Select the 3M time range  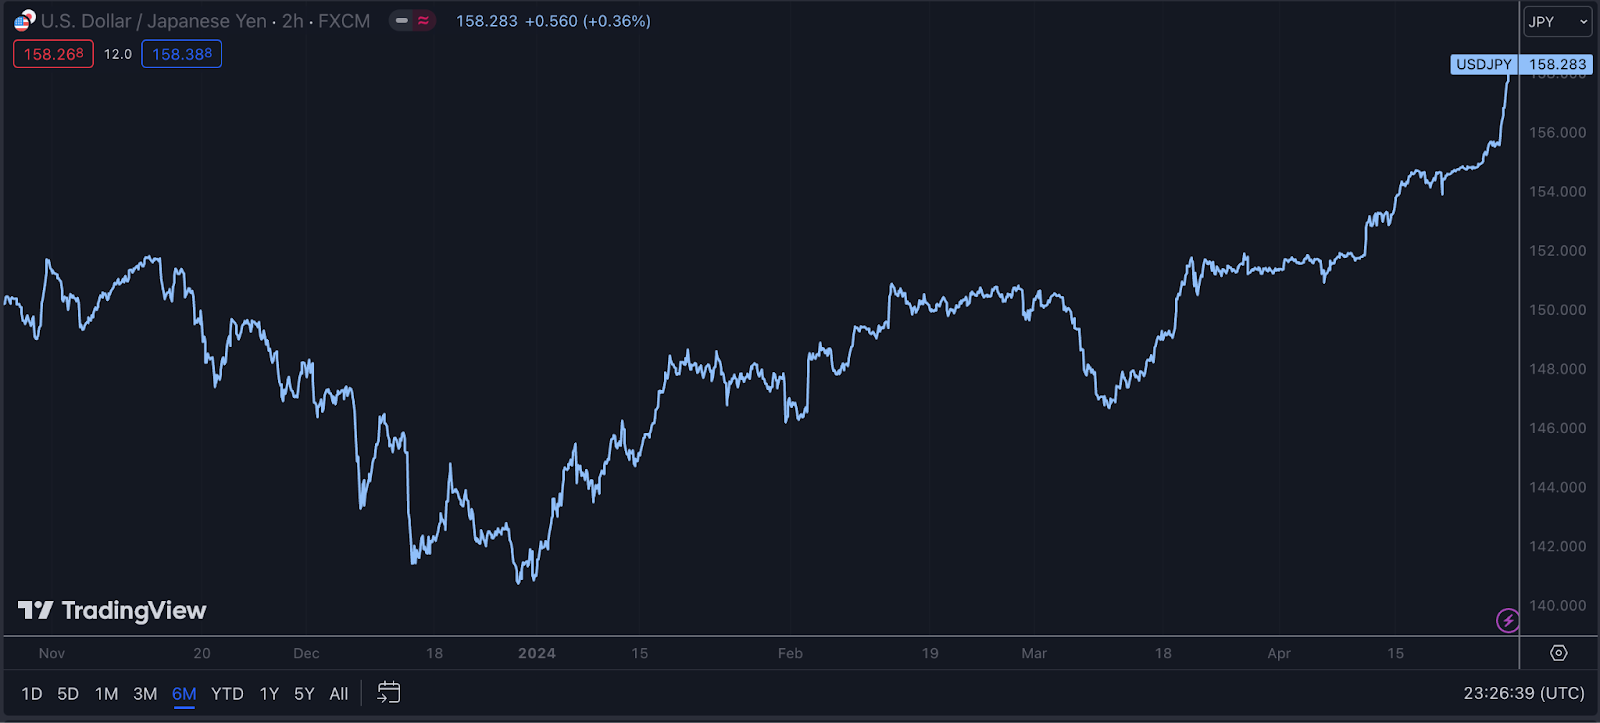(x=145, y=693)
